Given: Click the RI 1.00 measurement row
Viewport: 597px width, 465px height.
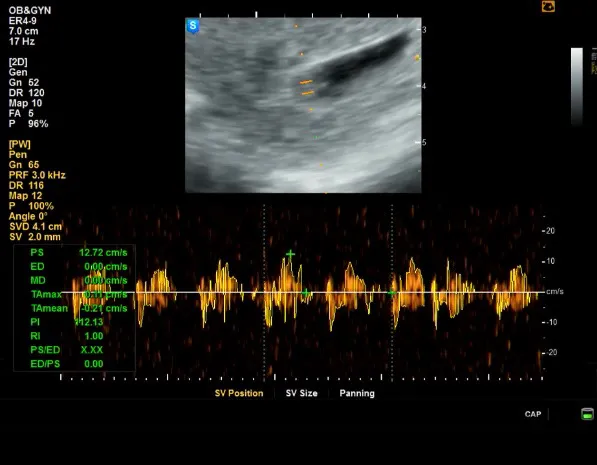Looking at the screenshot, I should pos(67,336).
